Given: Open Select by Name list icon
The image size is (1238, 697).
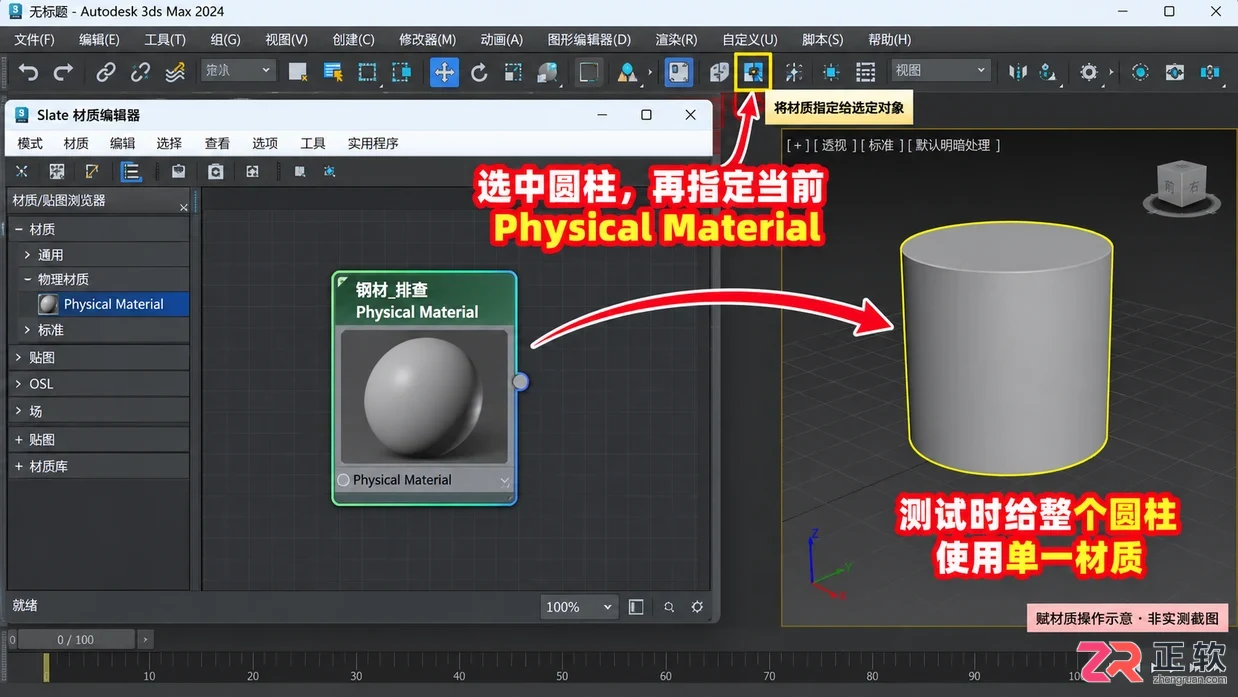Looking at the screenshot, I should coord(333,72).
